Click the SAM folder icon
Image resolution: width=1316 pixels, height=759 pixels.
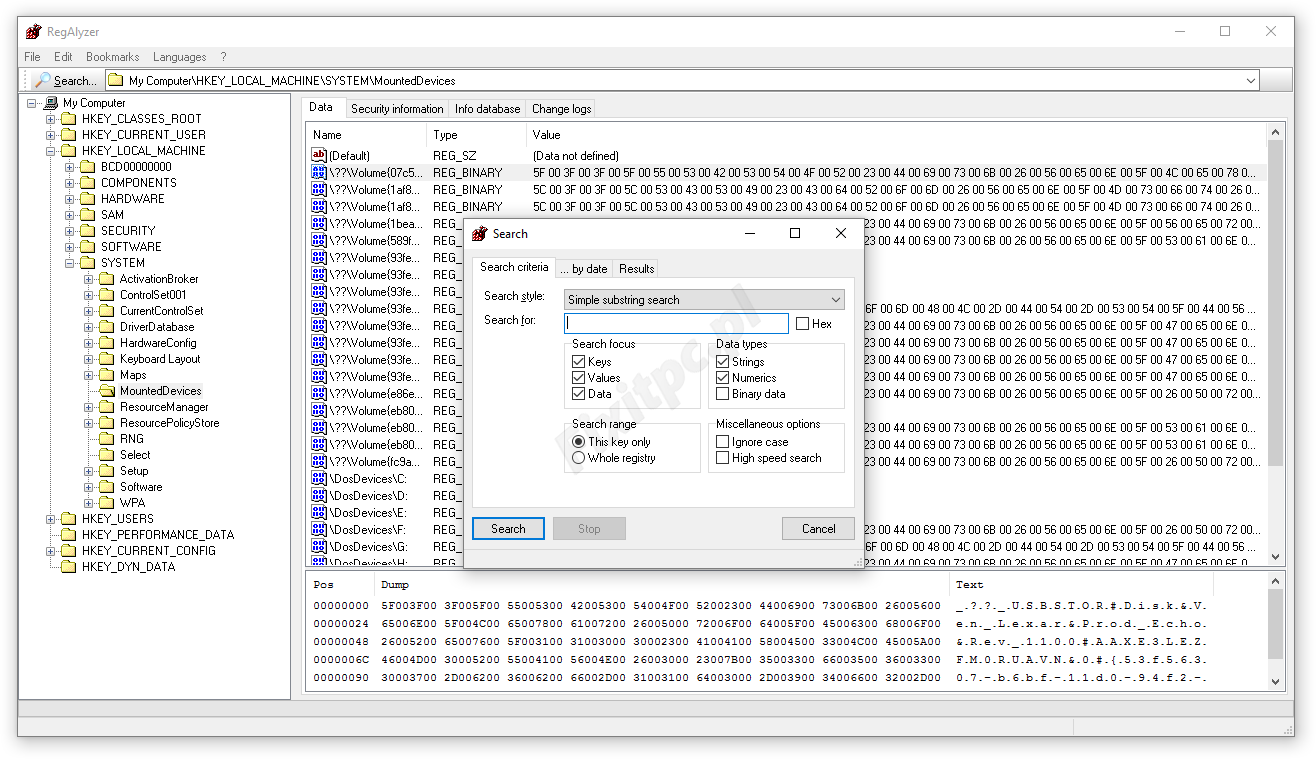pos(87,215)
